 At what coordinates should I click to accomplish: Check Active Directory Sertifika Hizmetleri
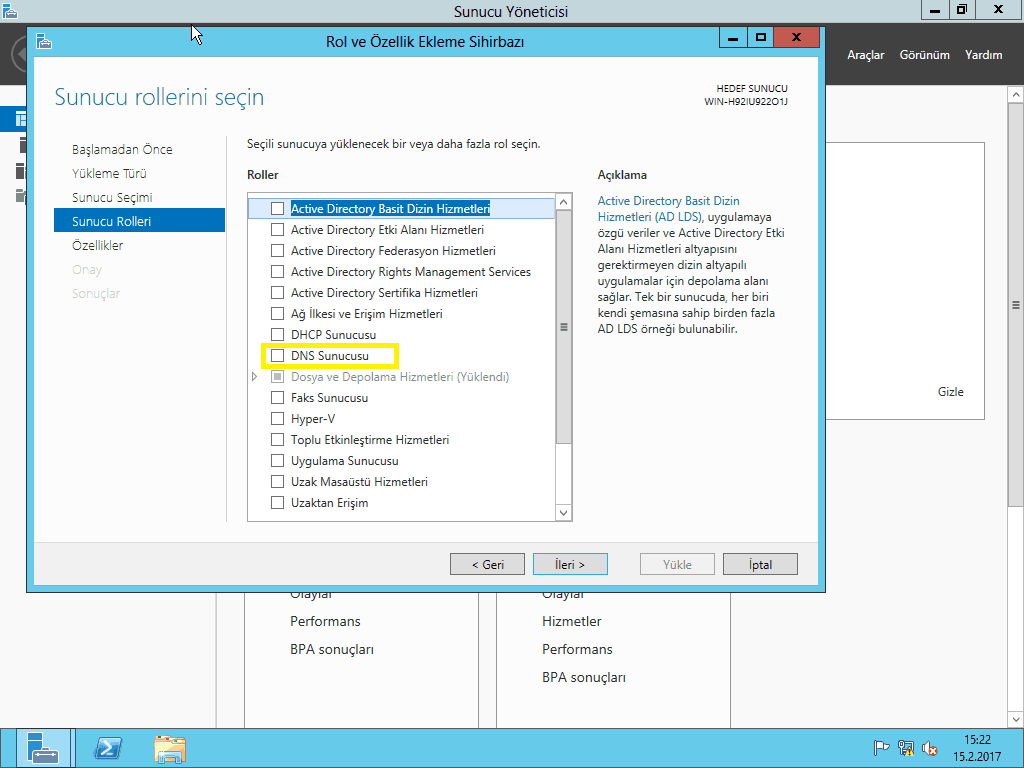click(278, 293)
